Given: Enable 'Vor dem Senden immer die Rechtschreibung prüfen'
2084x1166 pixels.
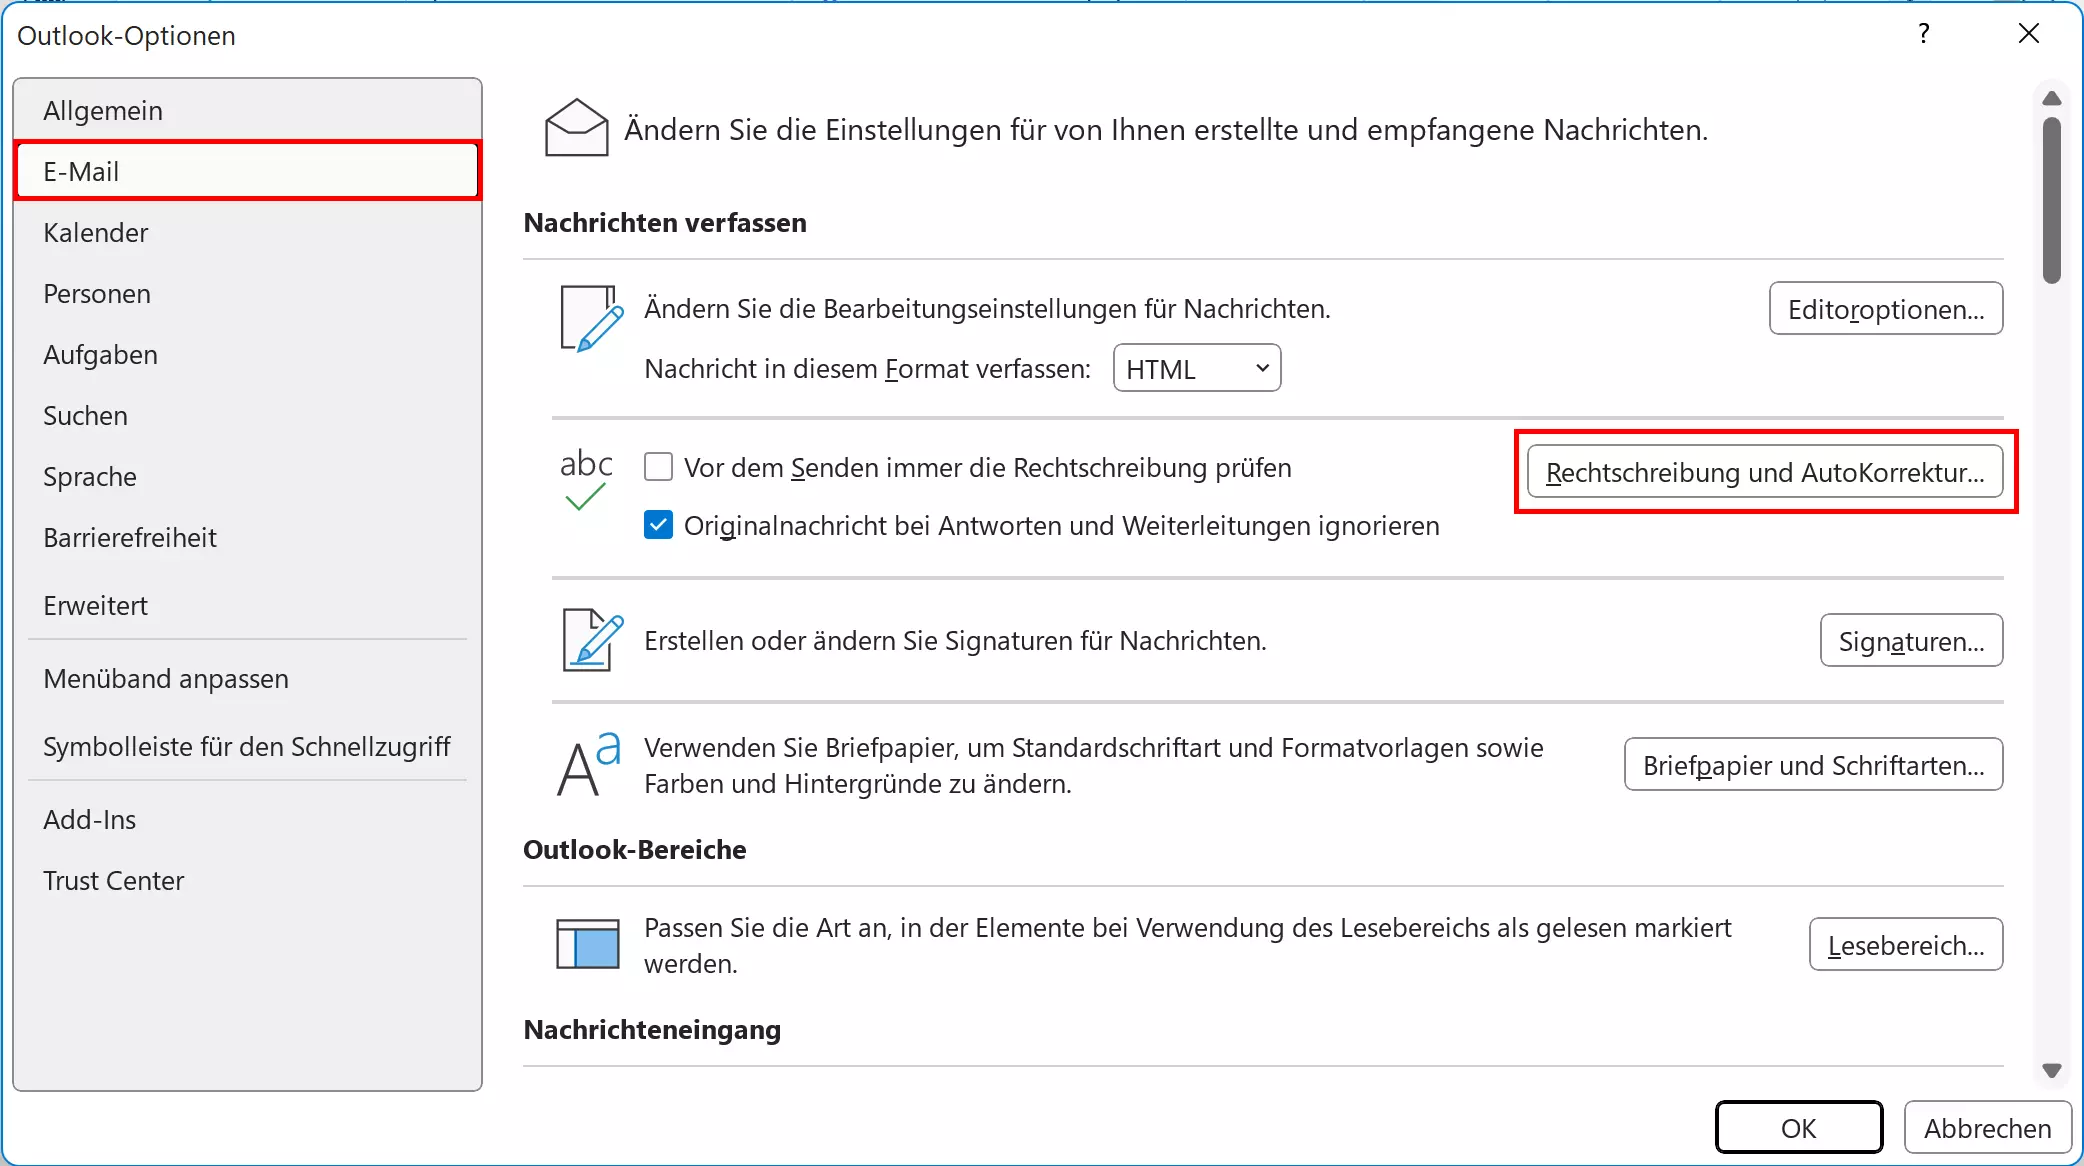Looking at the screenshot, I should tap(658, 467).
